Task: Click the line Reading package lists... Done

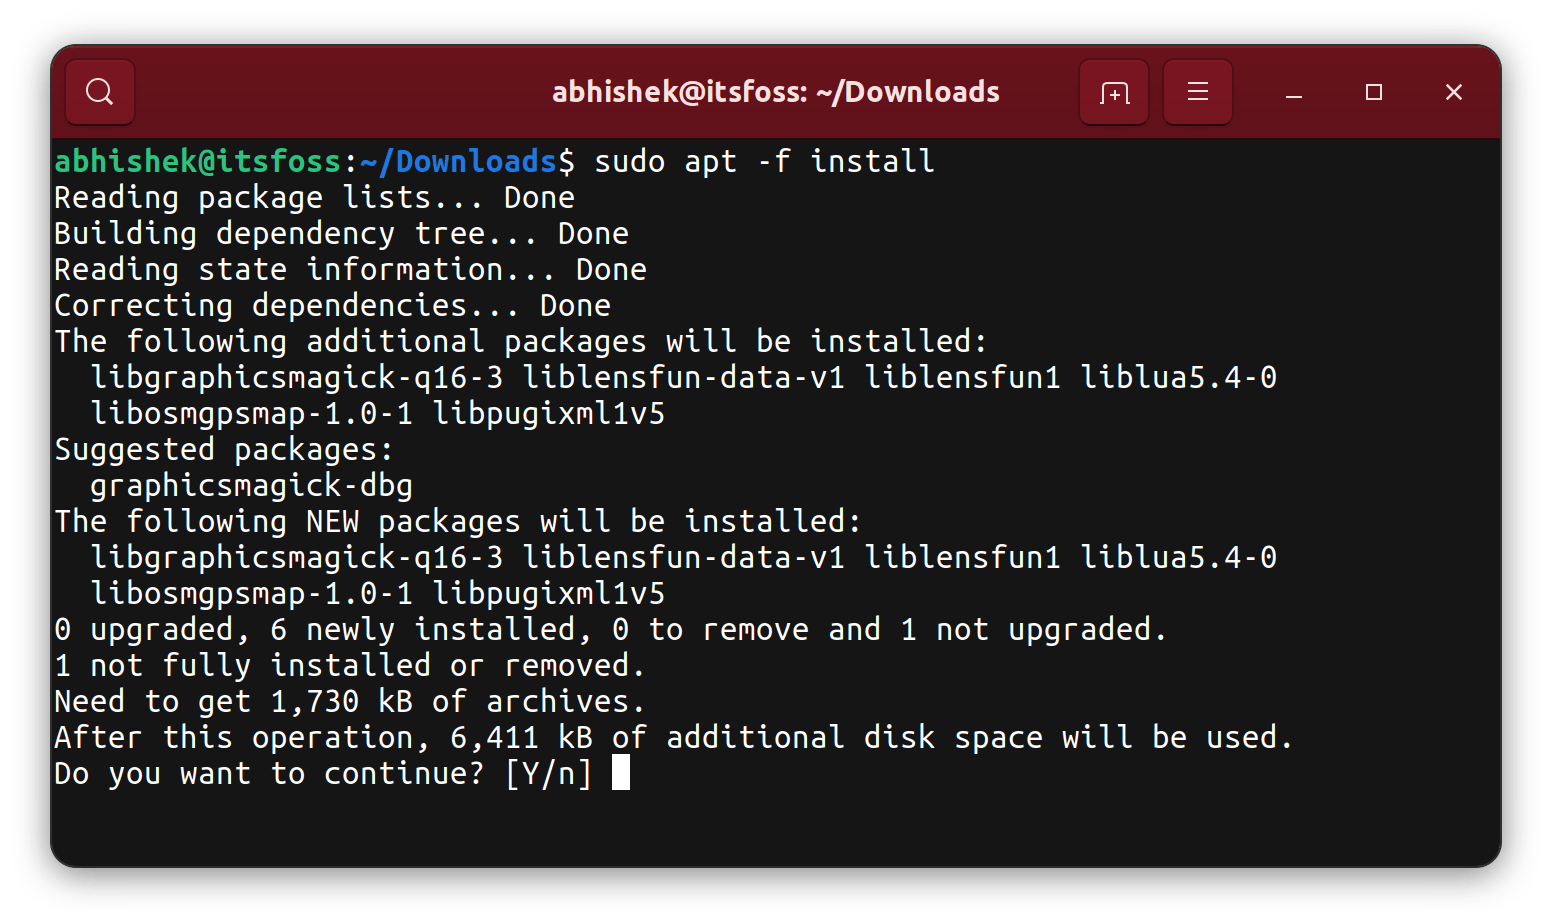Action: tap(313, 197)
